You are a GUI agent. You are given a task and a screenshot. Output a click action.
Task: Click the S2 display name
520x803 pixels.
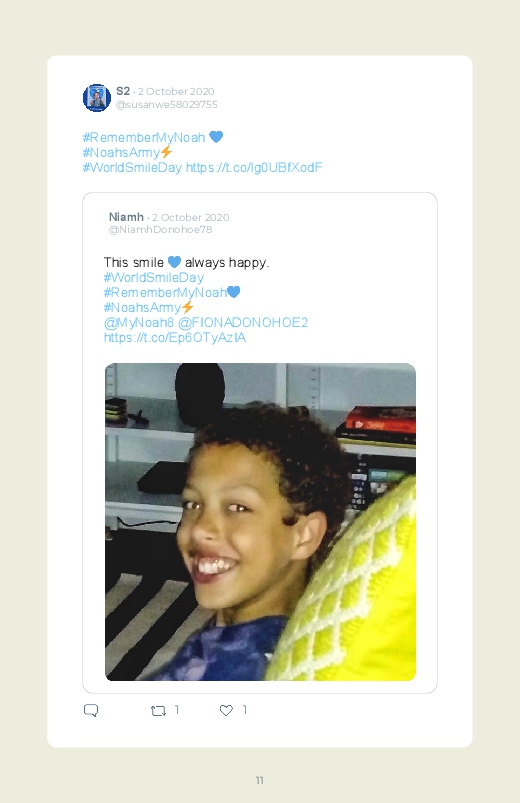click(x=123, y=91)
